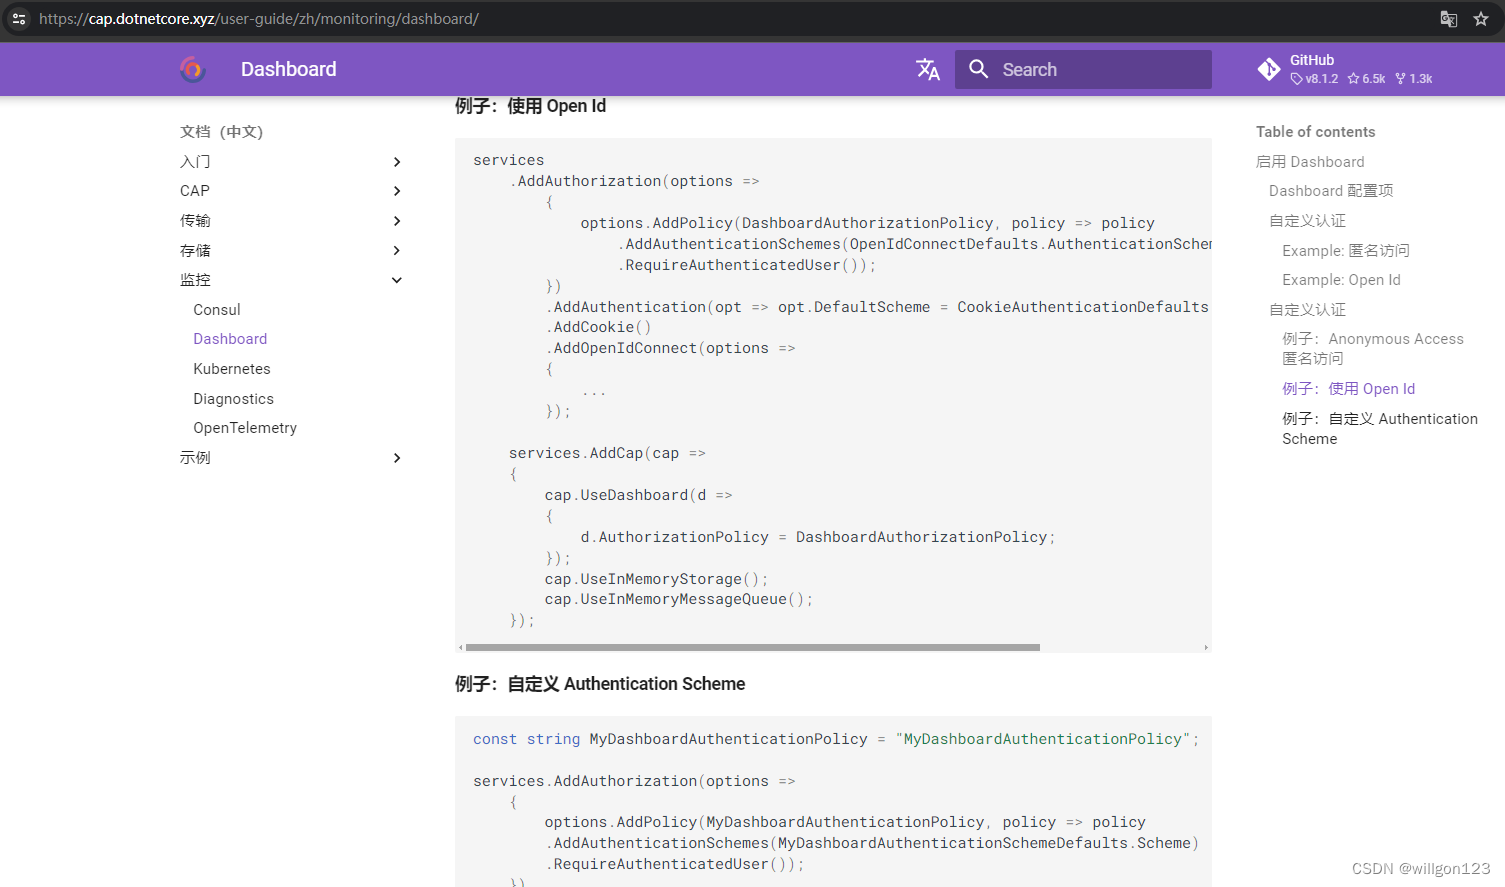The width and height of the screenshot is (1505, 887).
Task: Click the 例子: 自定义 Authentication Scheme heading
Action: coord(600,684)
